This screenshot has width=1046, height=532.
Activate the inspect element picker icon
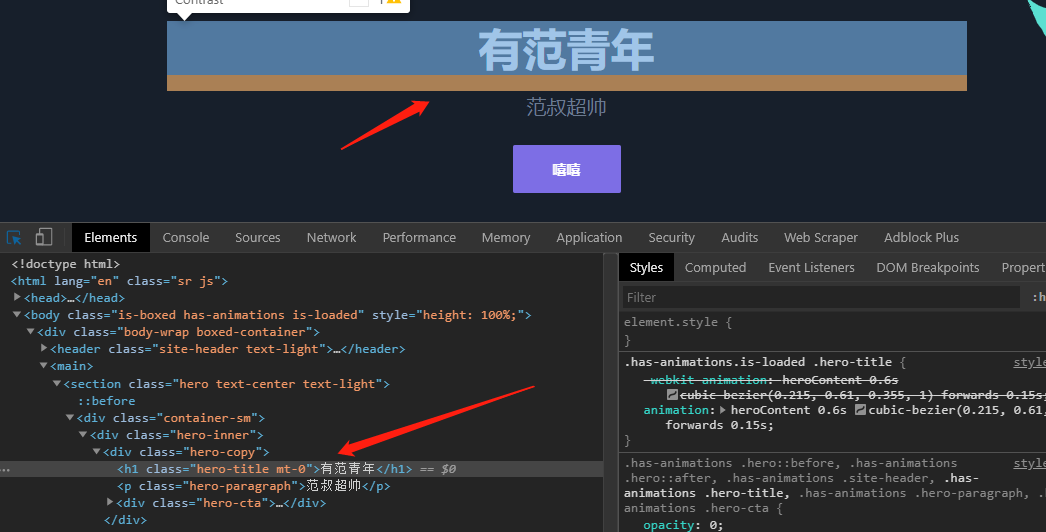click(14, 238)
